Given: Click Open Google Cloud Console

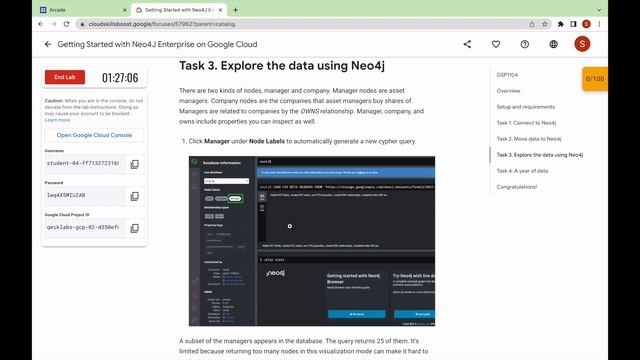Looking at the screenshot, I should click(94, 135).
